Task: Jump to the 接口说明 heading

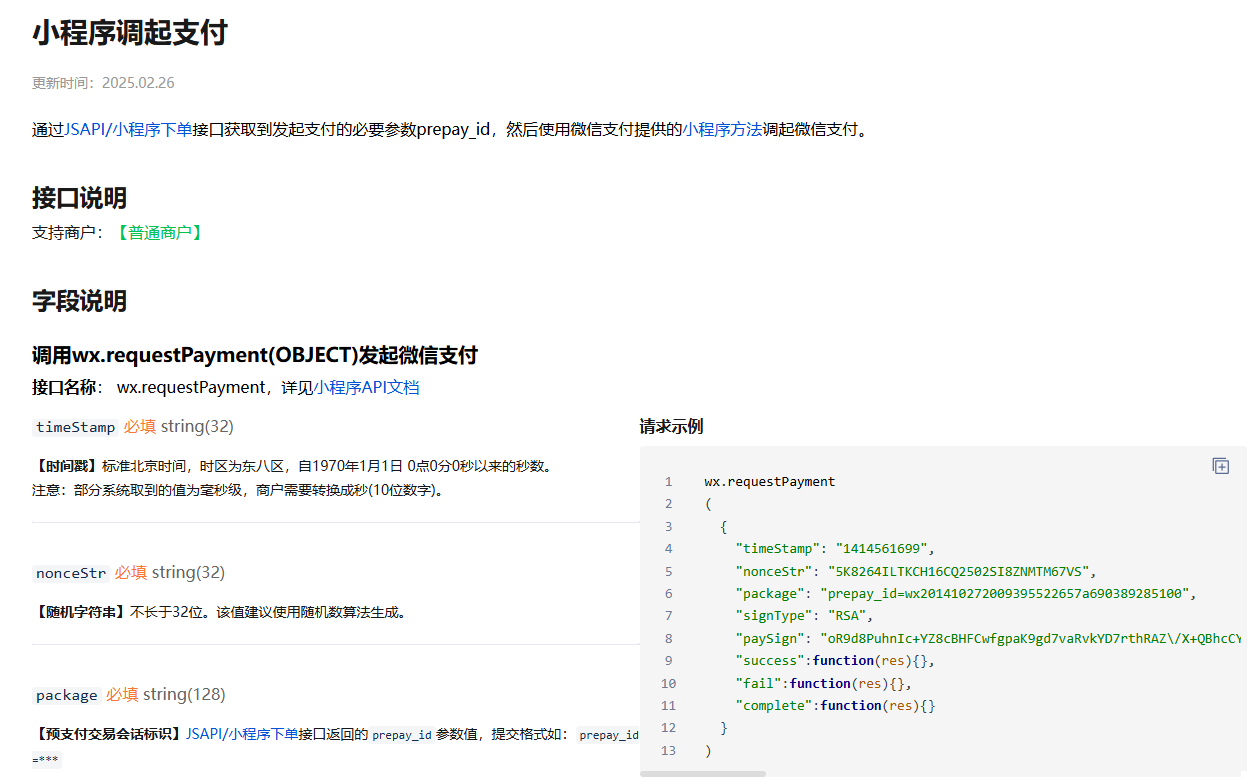Action: 79,198
